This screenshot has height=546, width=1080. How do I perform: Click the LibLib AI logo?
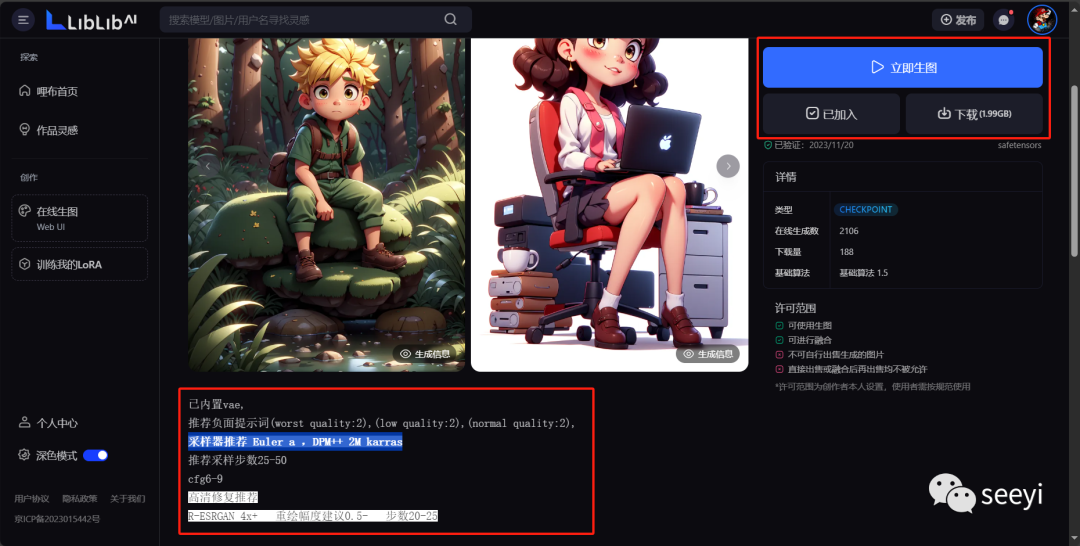coord(91,20)
